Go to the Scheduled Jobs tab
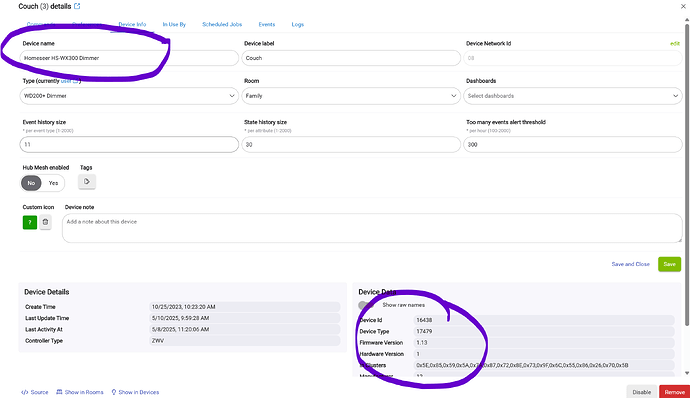Screen dimensions: 690x398 tap(222, 24)
